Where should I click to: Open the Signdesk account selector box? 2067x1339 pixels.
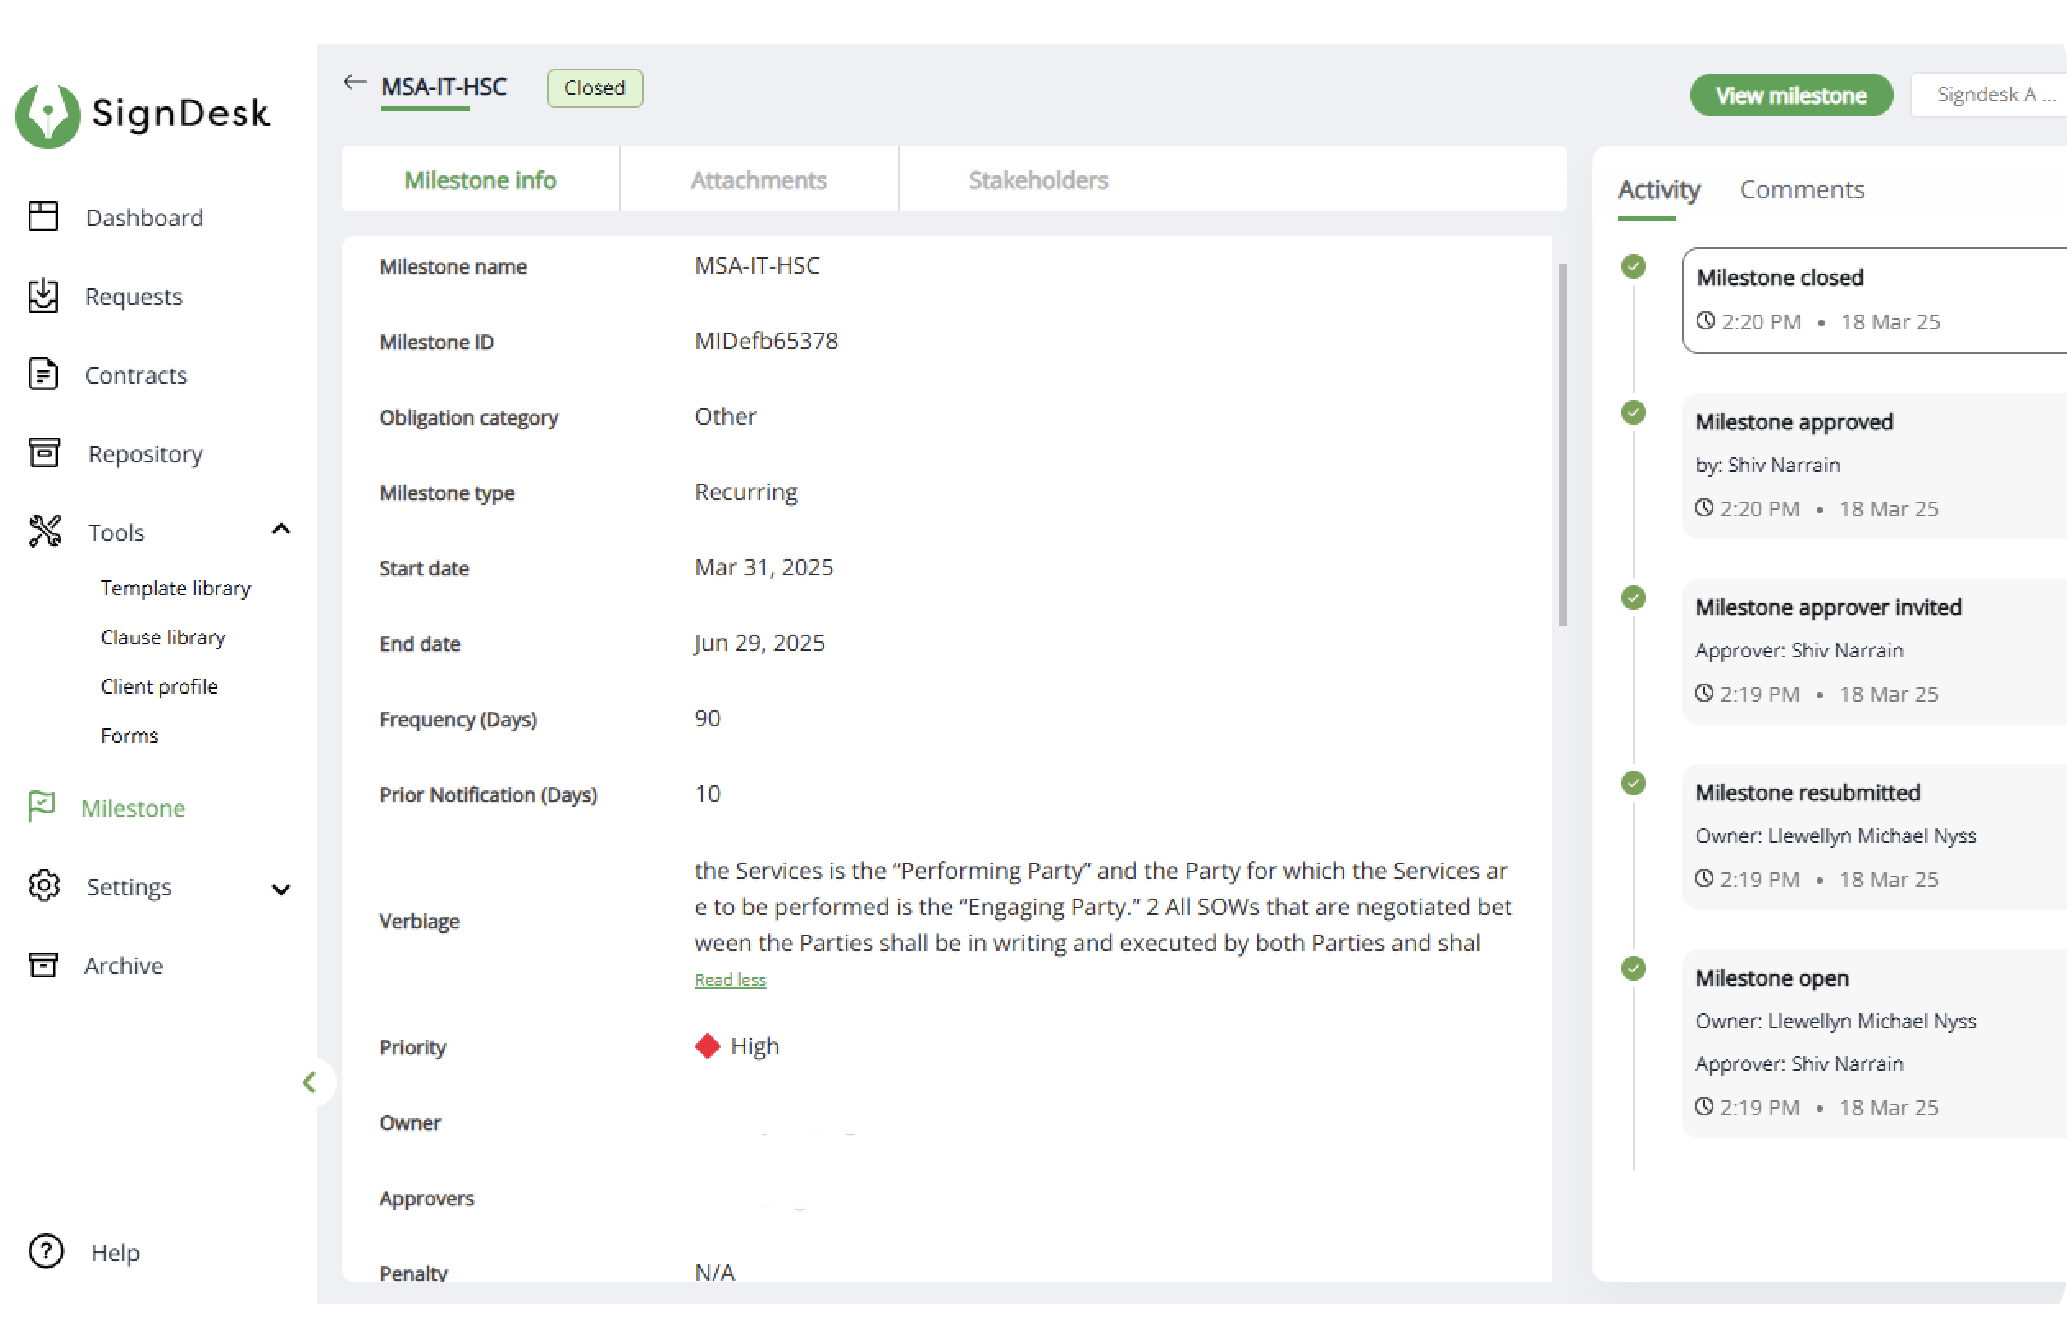coord(1990,95)
